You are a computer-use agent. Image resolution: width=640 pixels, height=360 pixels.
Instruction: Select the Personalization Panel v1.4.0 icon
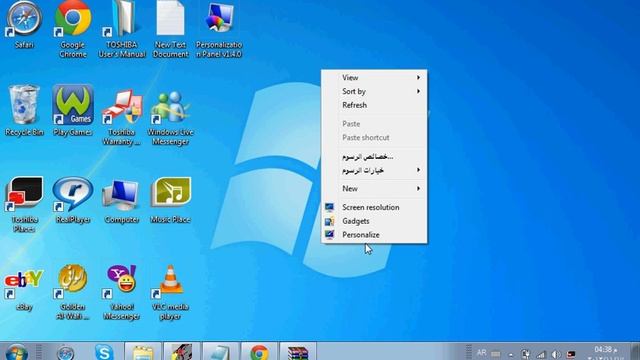pos(219,29)
